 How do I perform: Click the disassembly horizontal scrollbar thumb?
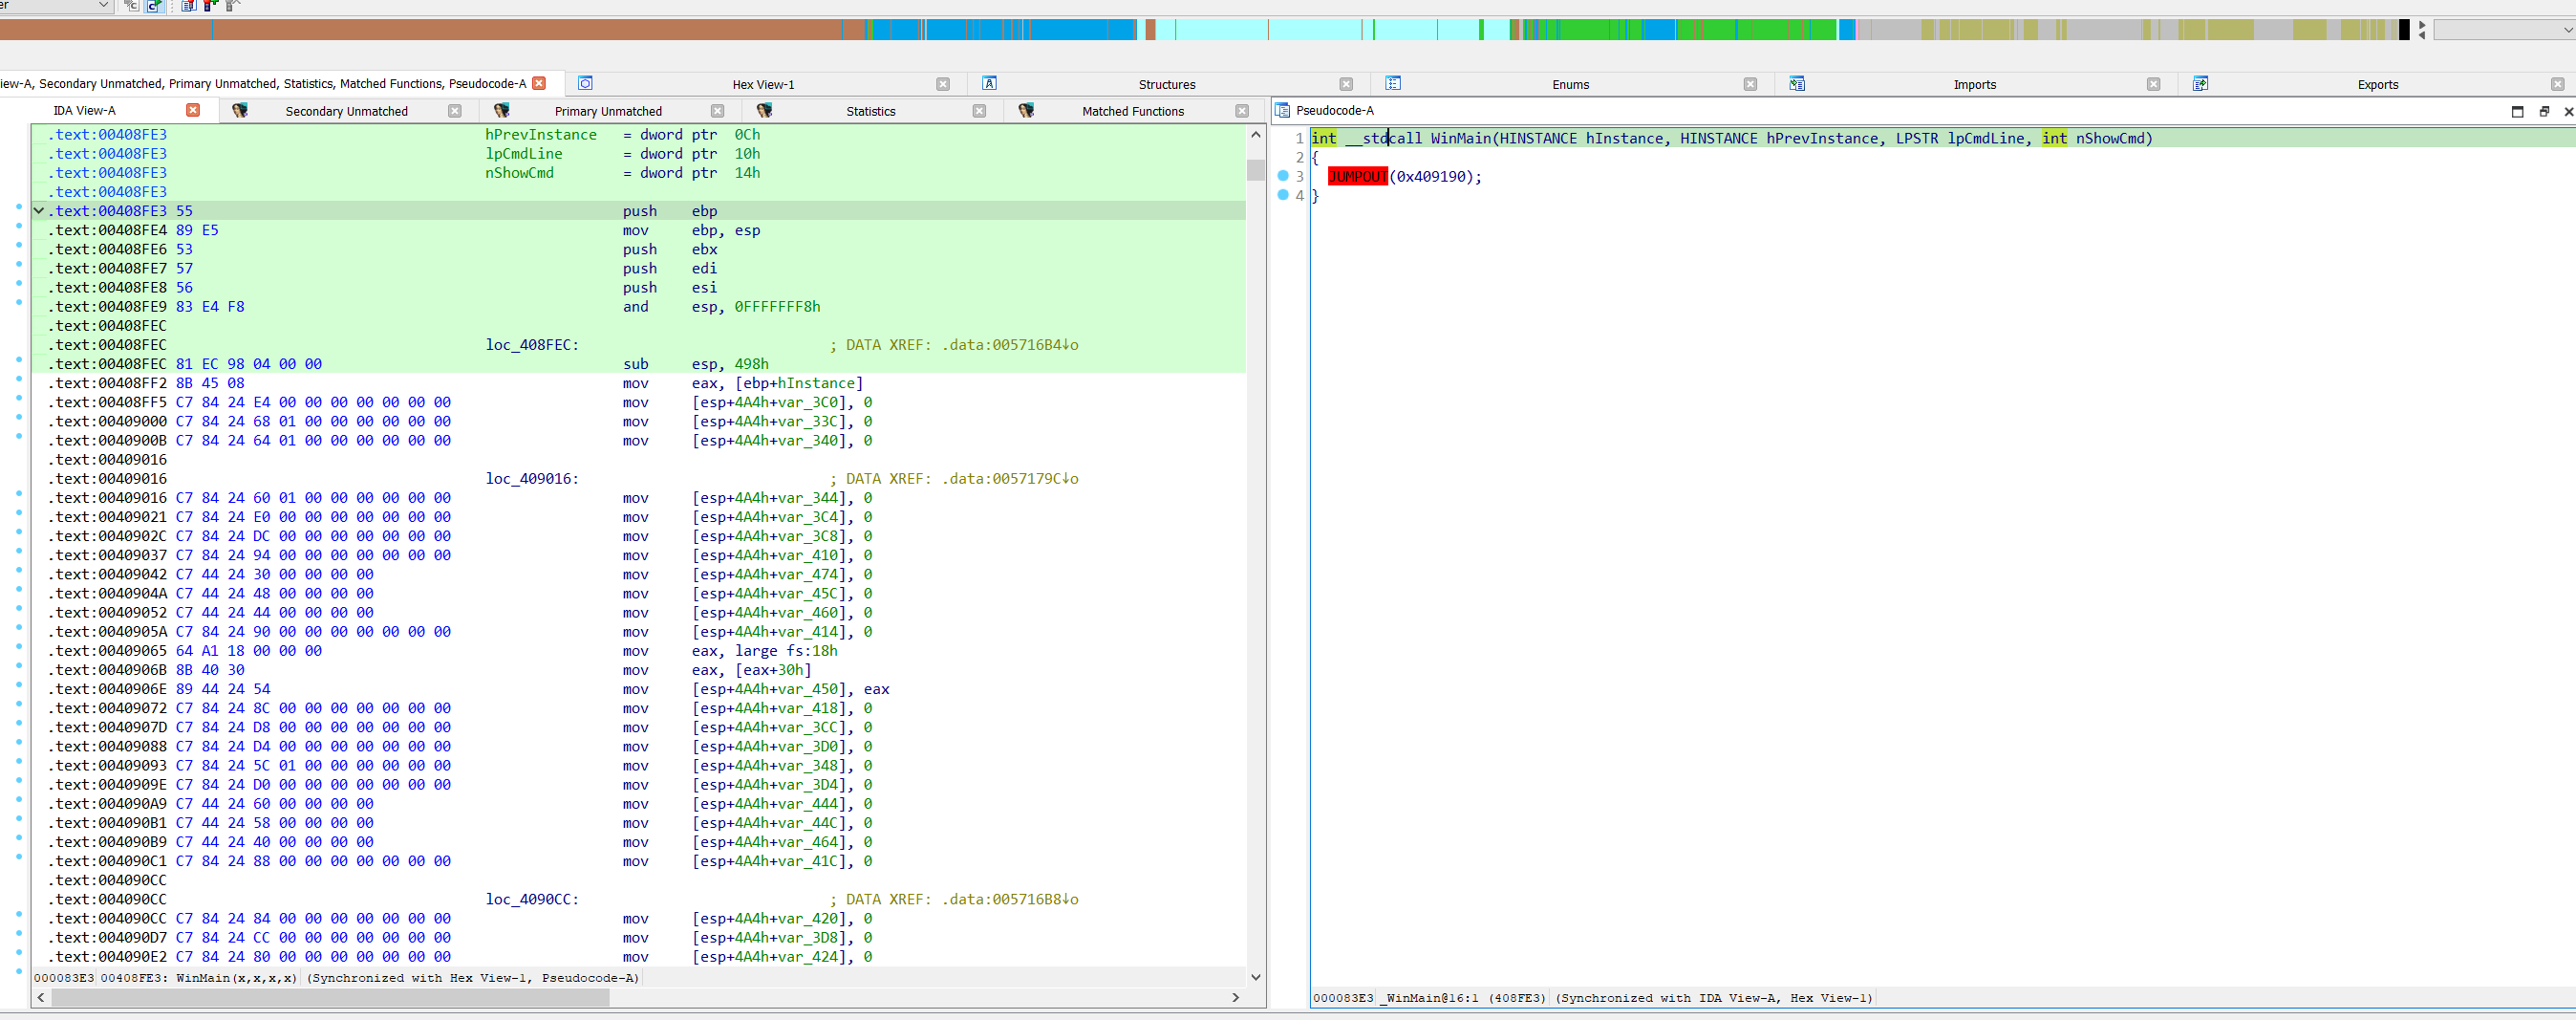tap(330, 997)
